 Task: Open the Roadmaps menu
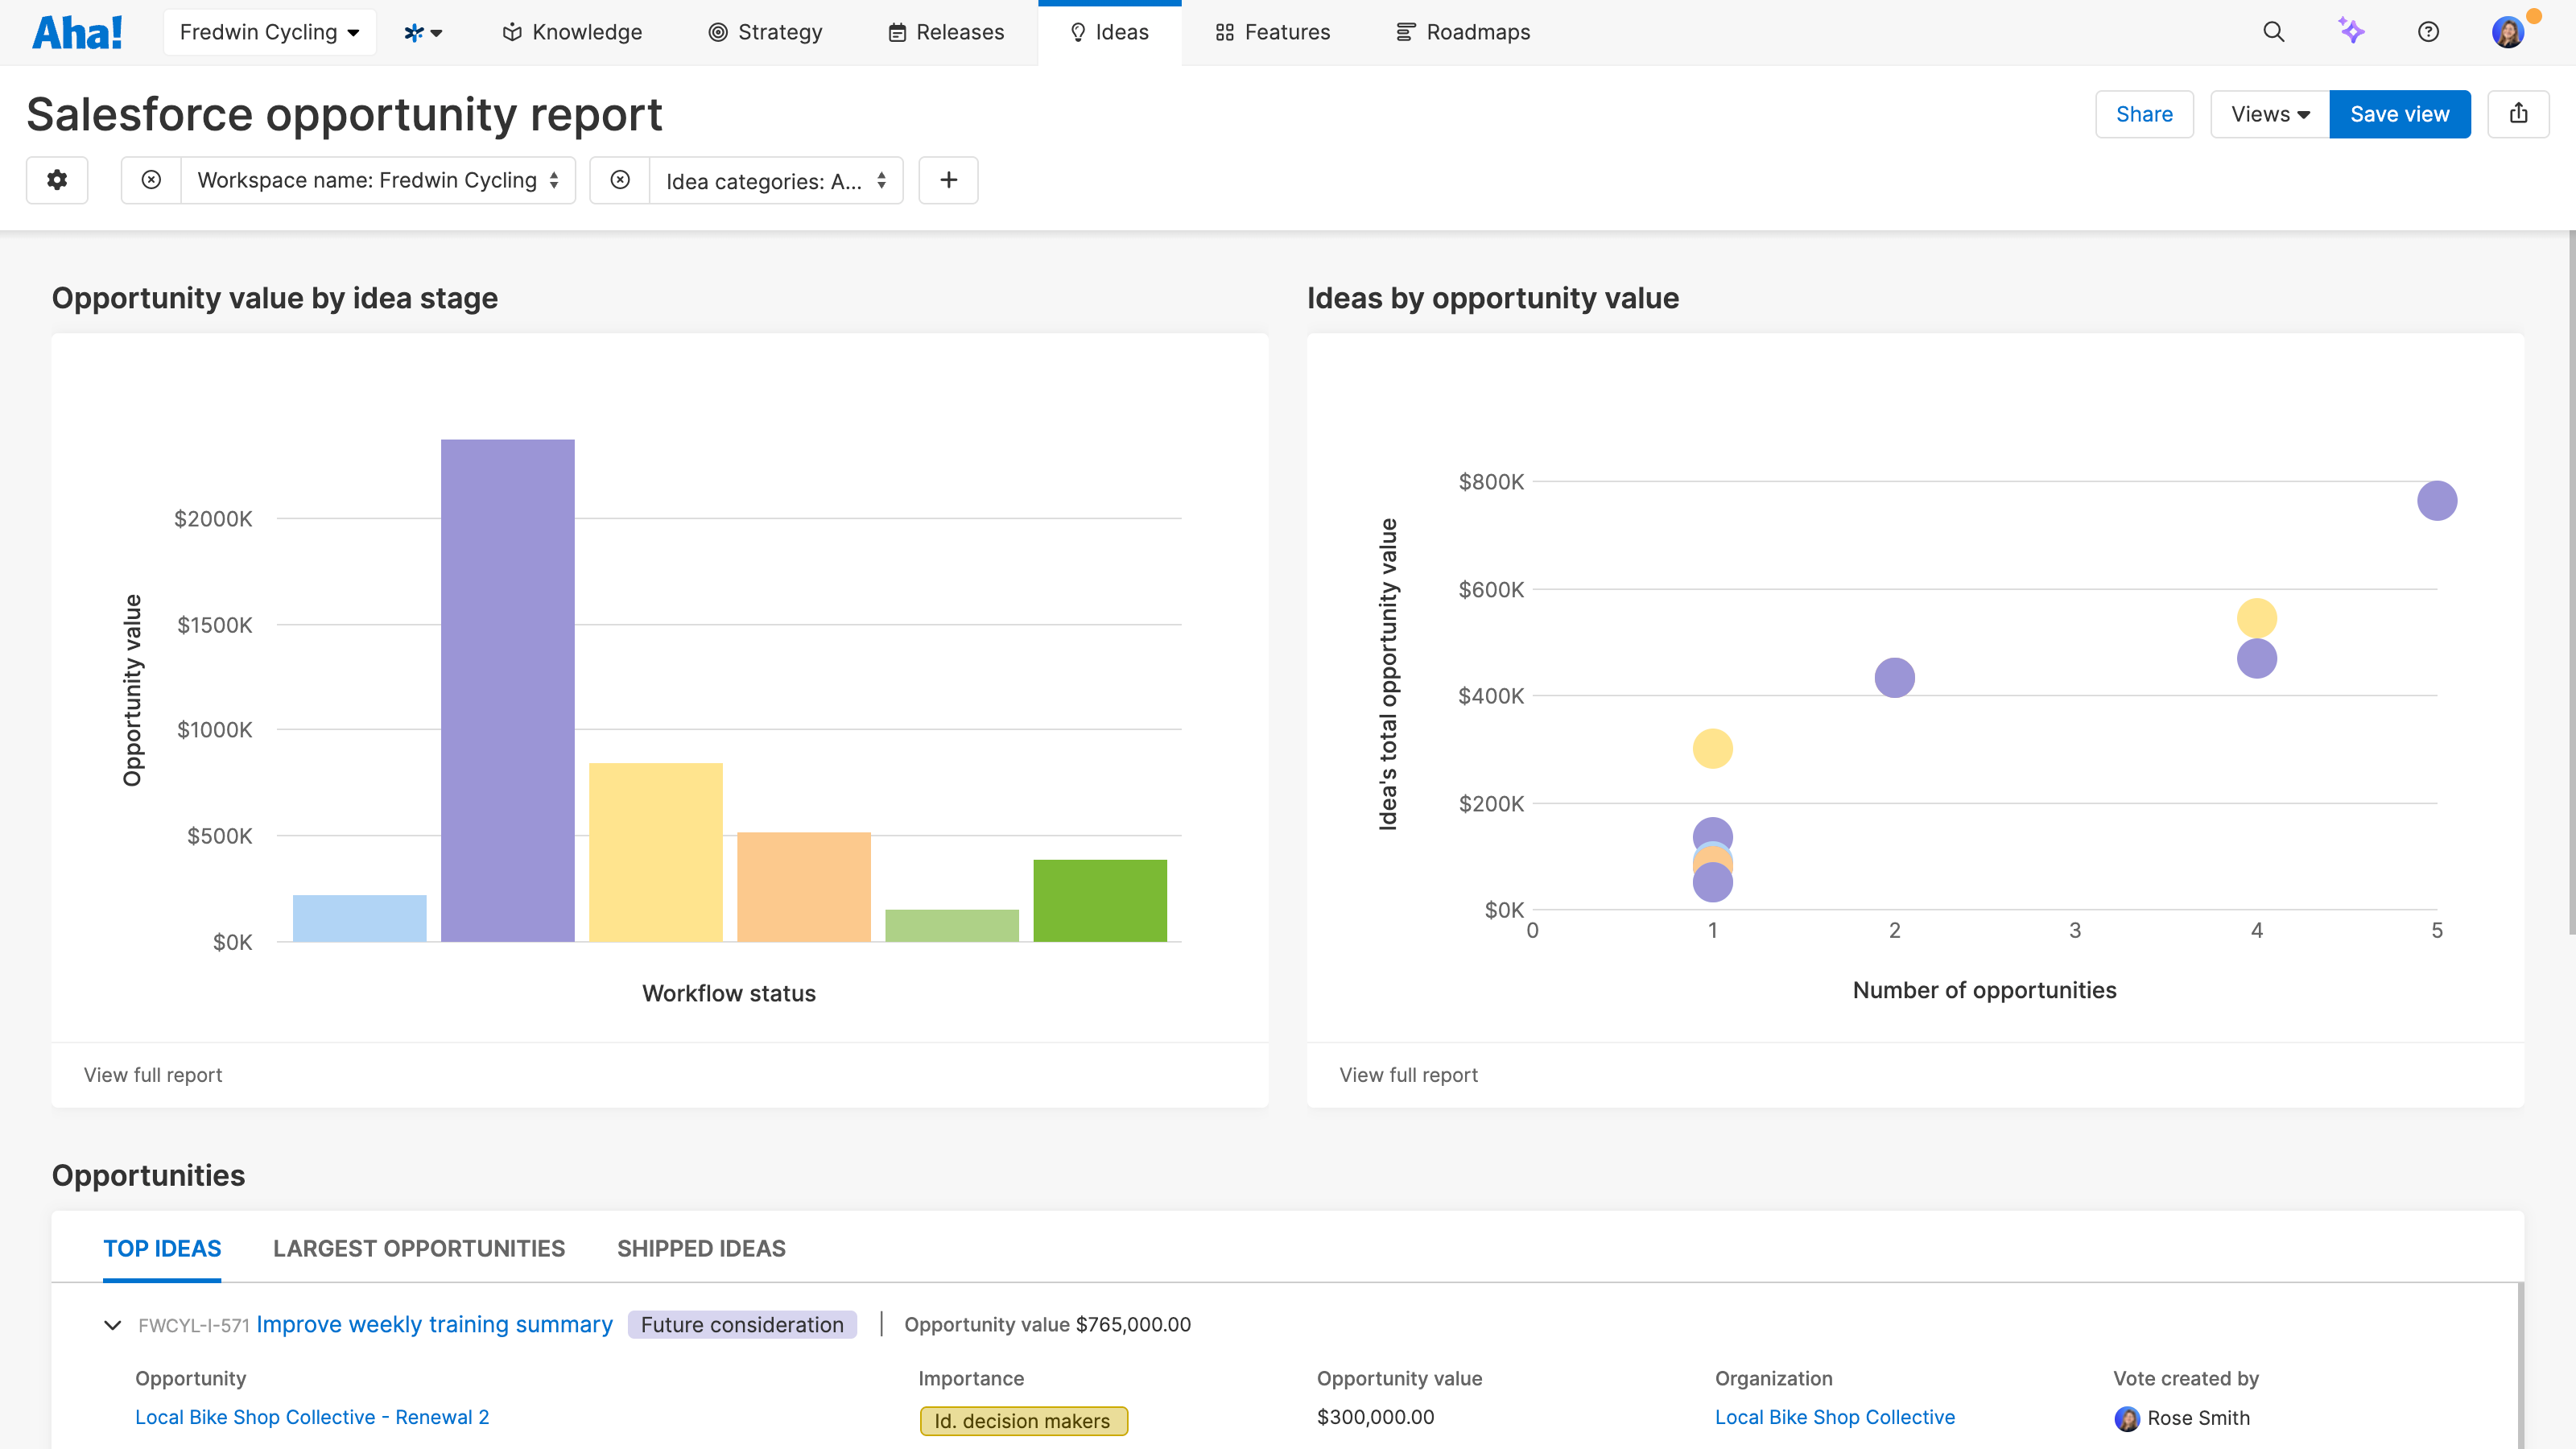[x=1463, y=32]
